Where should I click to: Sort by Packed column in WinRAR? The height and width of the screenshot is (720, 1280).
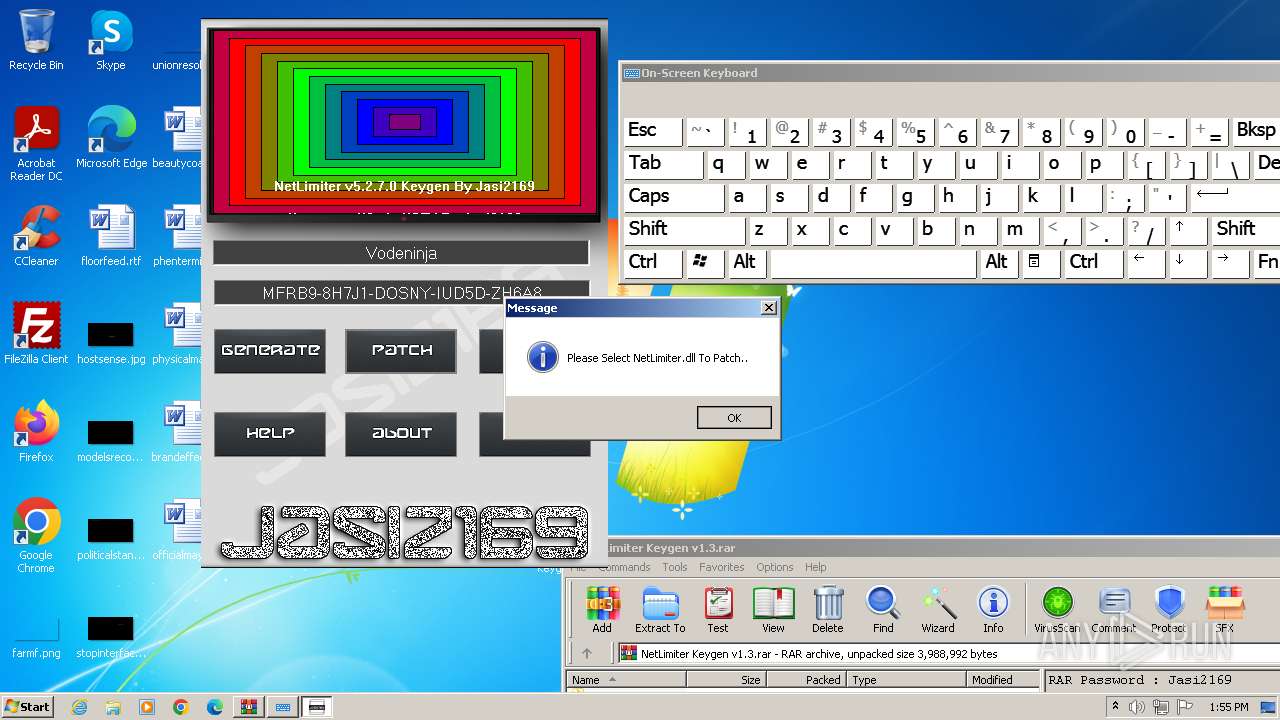tap(806, 680)
